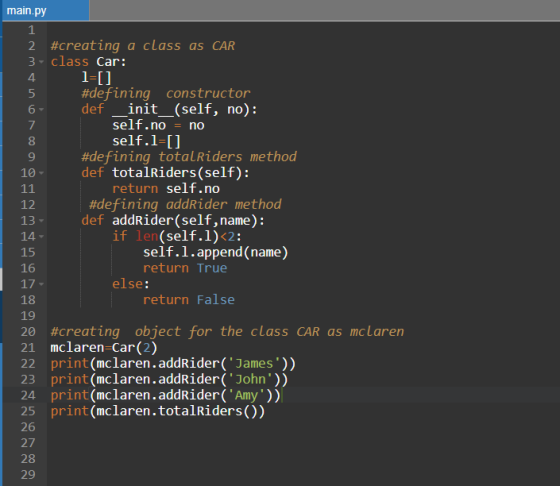Click 'return True' on line 16
560x486 pixels.
tap(185, 268)
